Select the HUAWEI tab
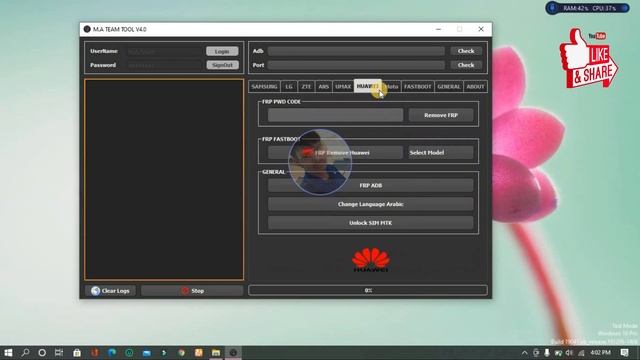 click(x=368, y=86)
